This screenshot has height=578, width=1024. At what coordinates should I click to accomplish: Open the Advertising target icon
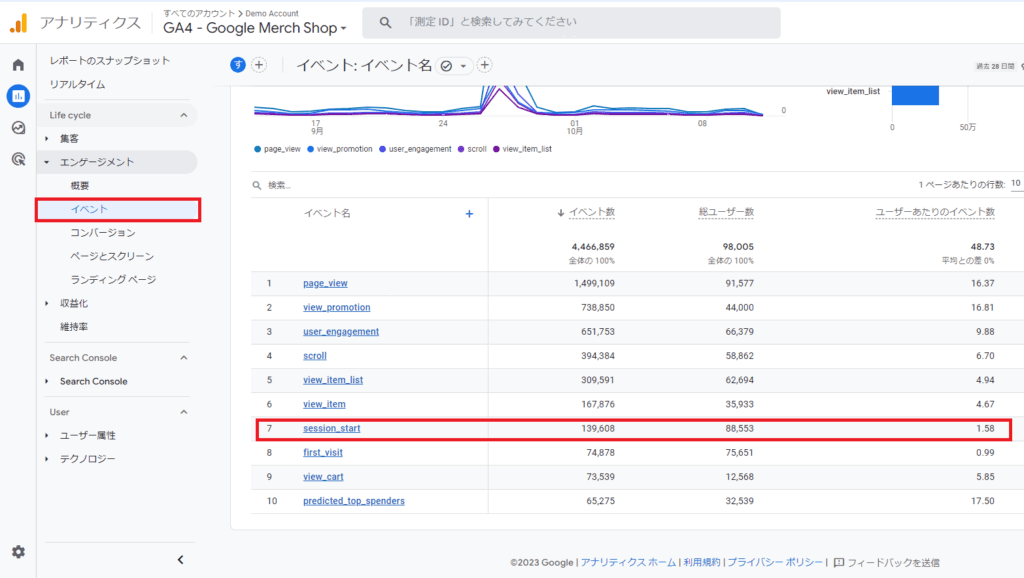coord(18,159)
